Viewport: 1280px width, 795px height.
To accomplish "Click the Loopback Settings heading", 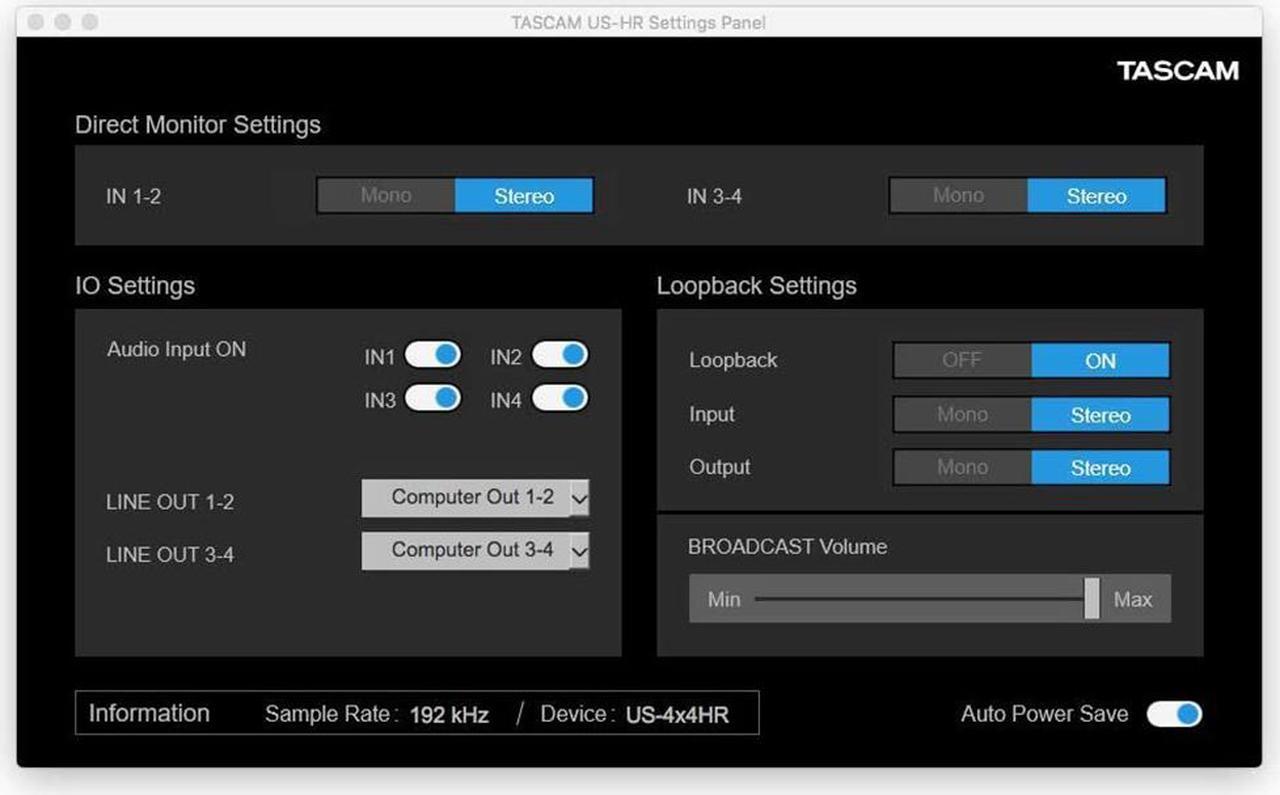I will [757, 286].
